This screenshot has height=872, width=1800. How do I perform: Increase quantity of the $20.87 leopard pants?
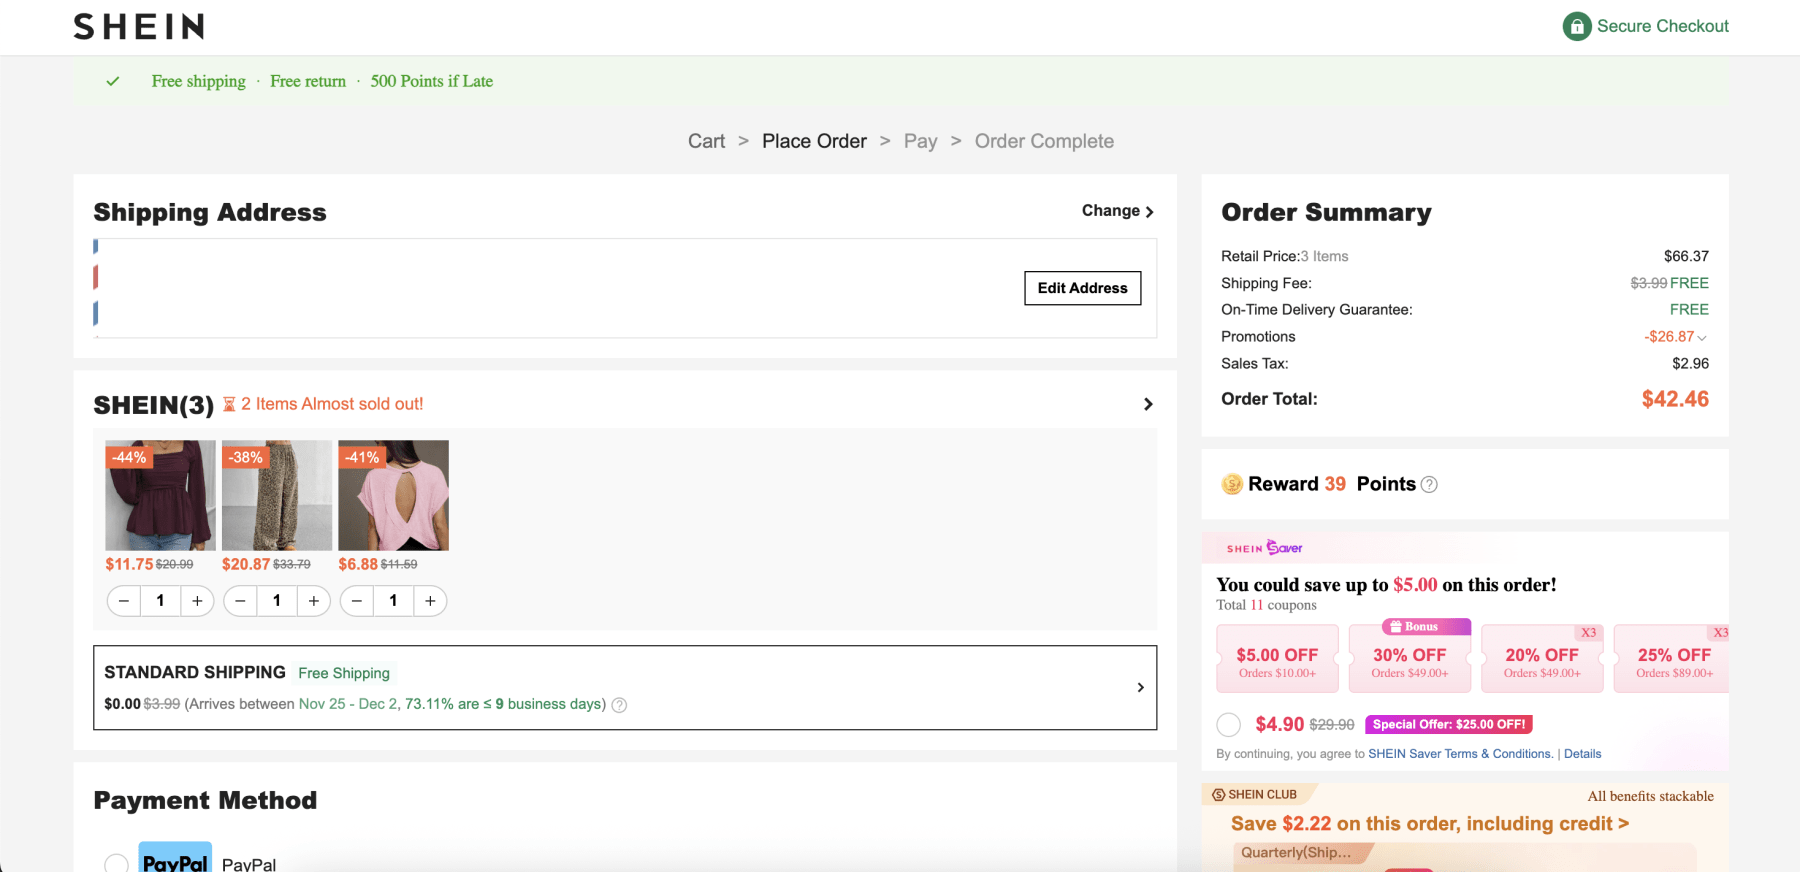314,601
